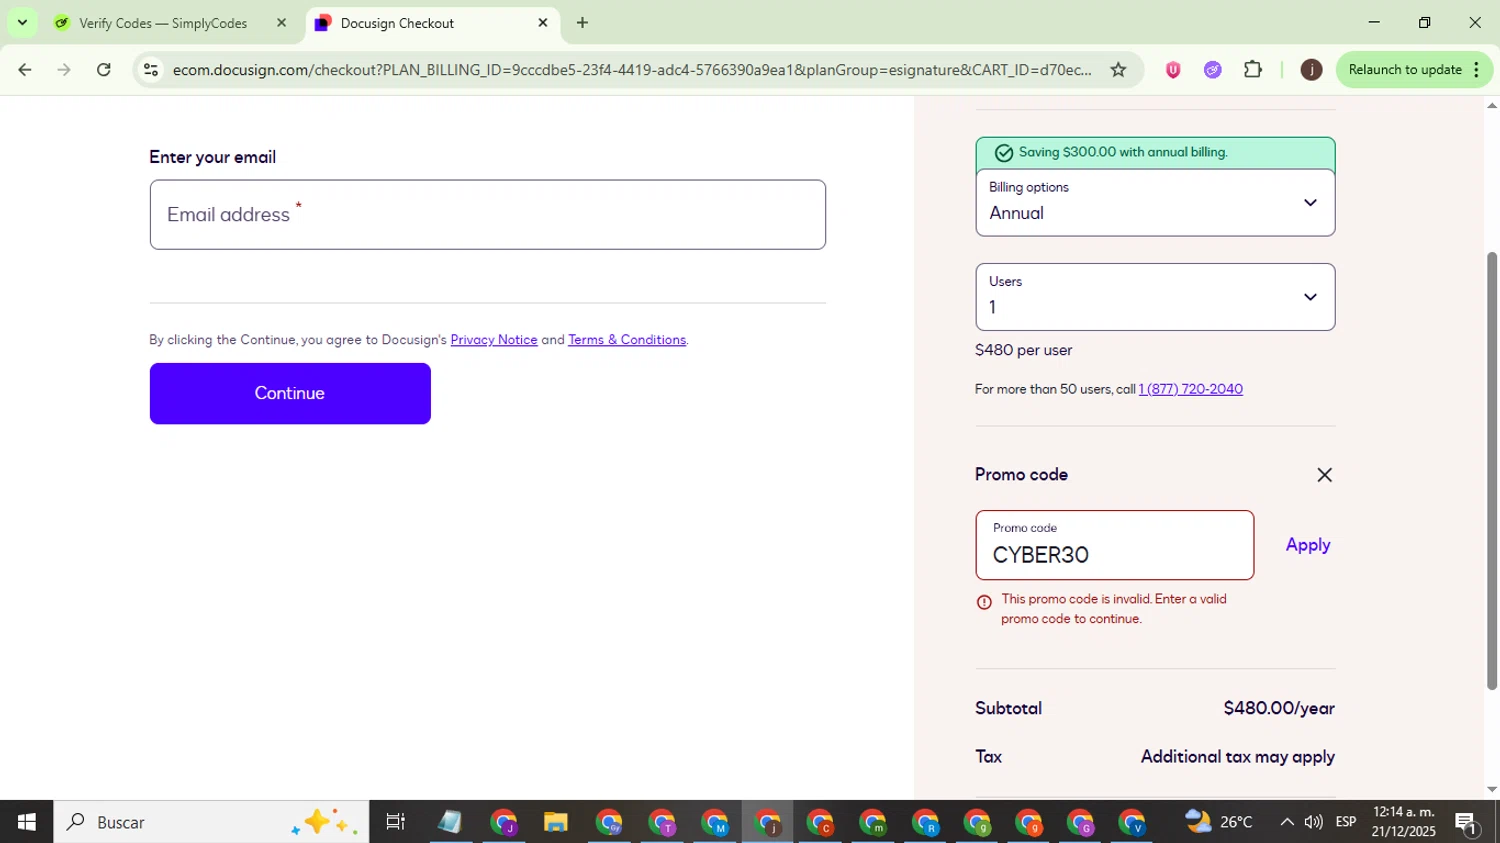This screenshot has width=1500, height=843.
Task: Open the uBlock shield extension icon
Action: 1173,70
